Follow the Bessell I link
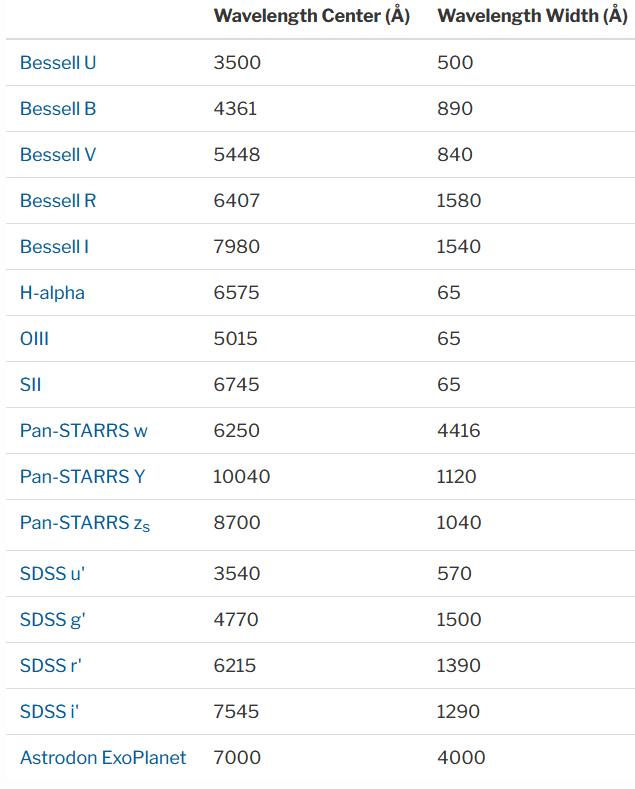Image resolution: width=635 pixels, height=789 pixels. pos(54,247)
